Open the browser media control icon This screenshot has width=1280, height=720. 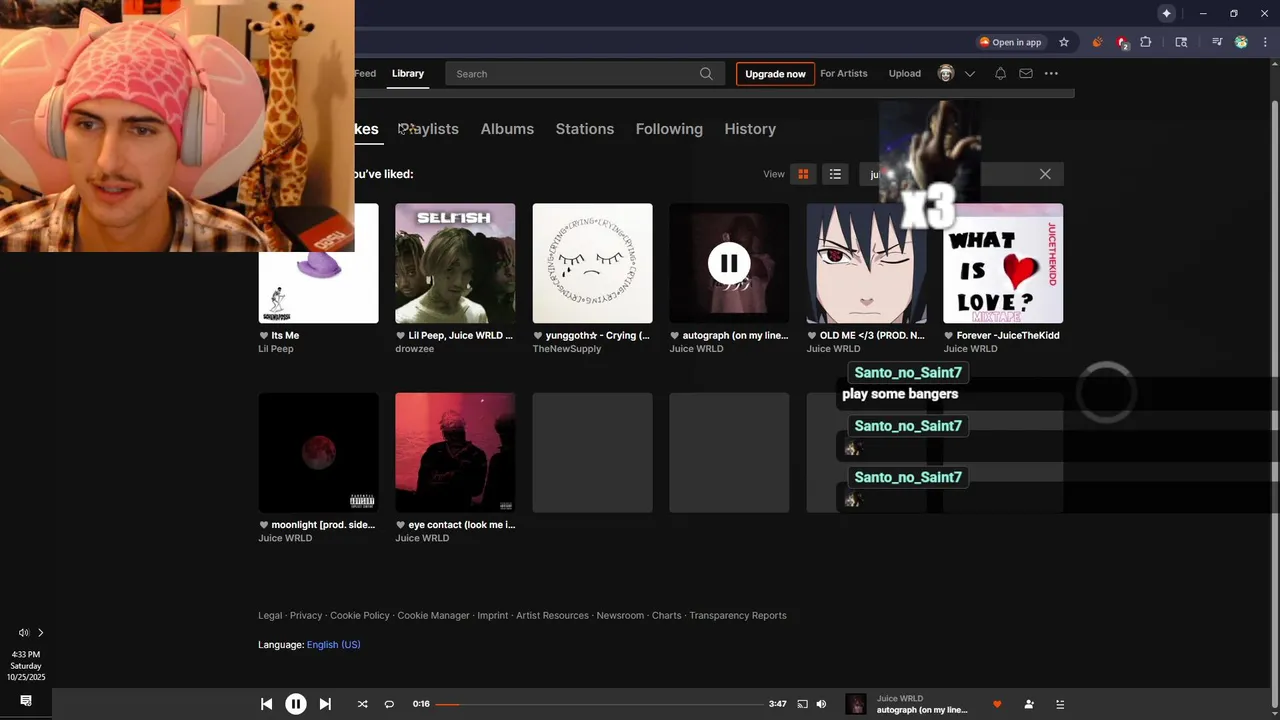tap(1217, 42)
